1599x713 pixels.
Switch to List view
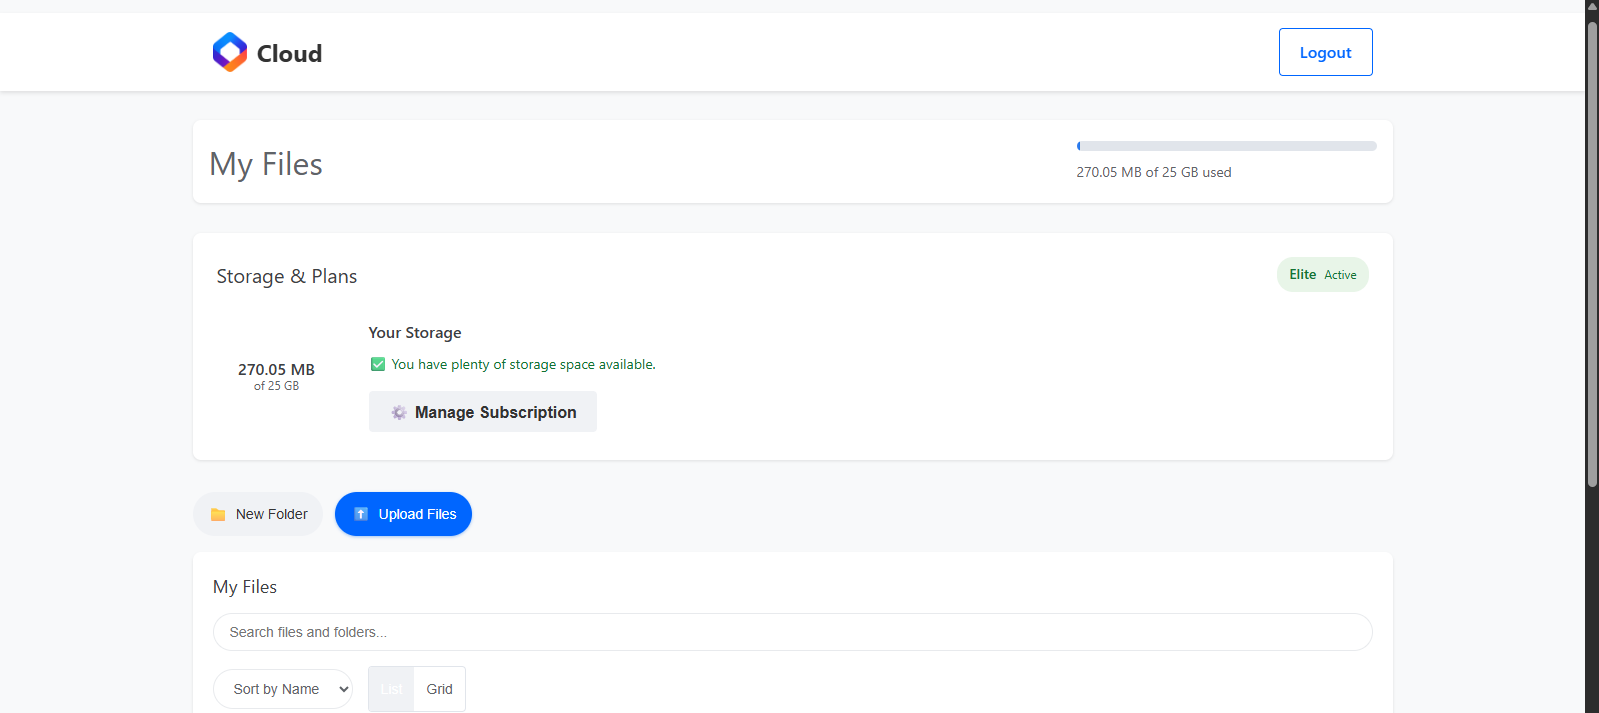[391, 688]
